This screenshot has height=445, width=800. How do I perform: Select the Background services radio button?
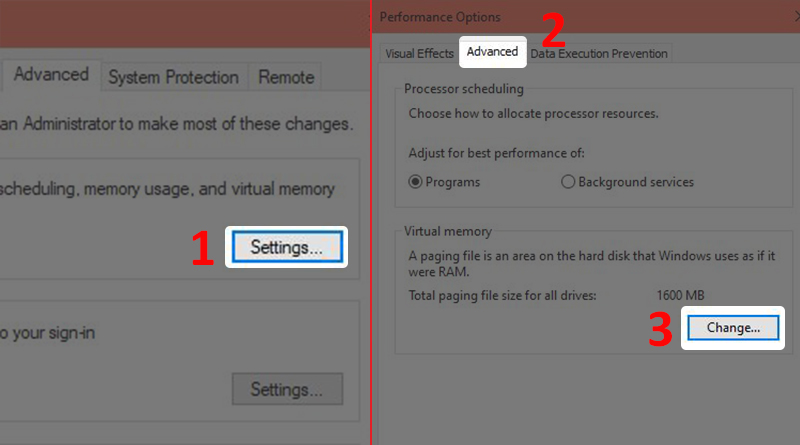click(569, 182)
